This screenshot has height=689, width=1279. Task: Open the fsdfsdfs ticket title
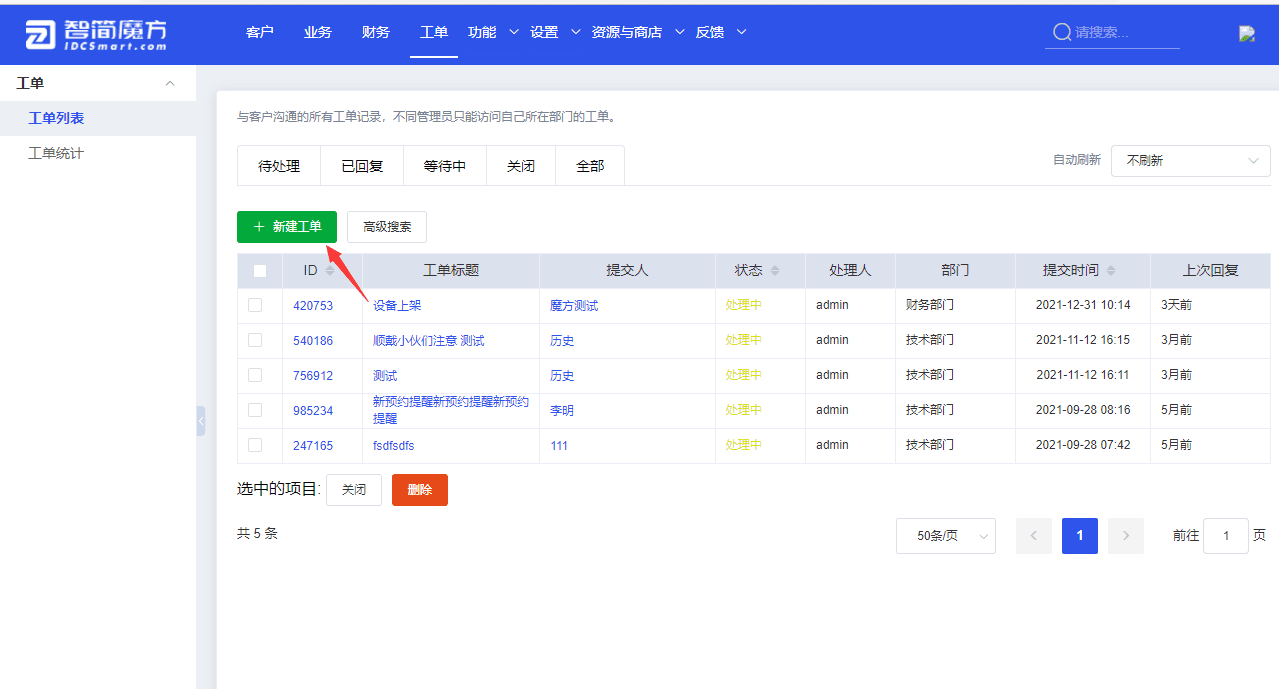coord(393,446)
